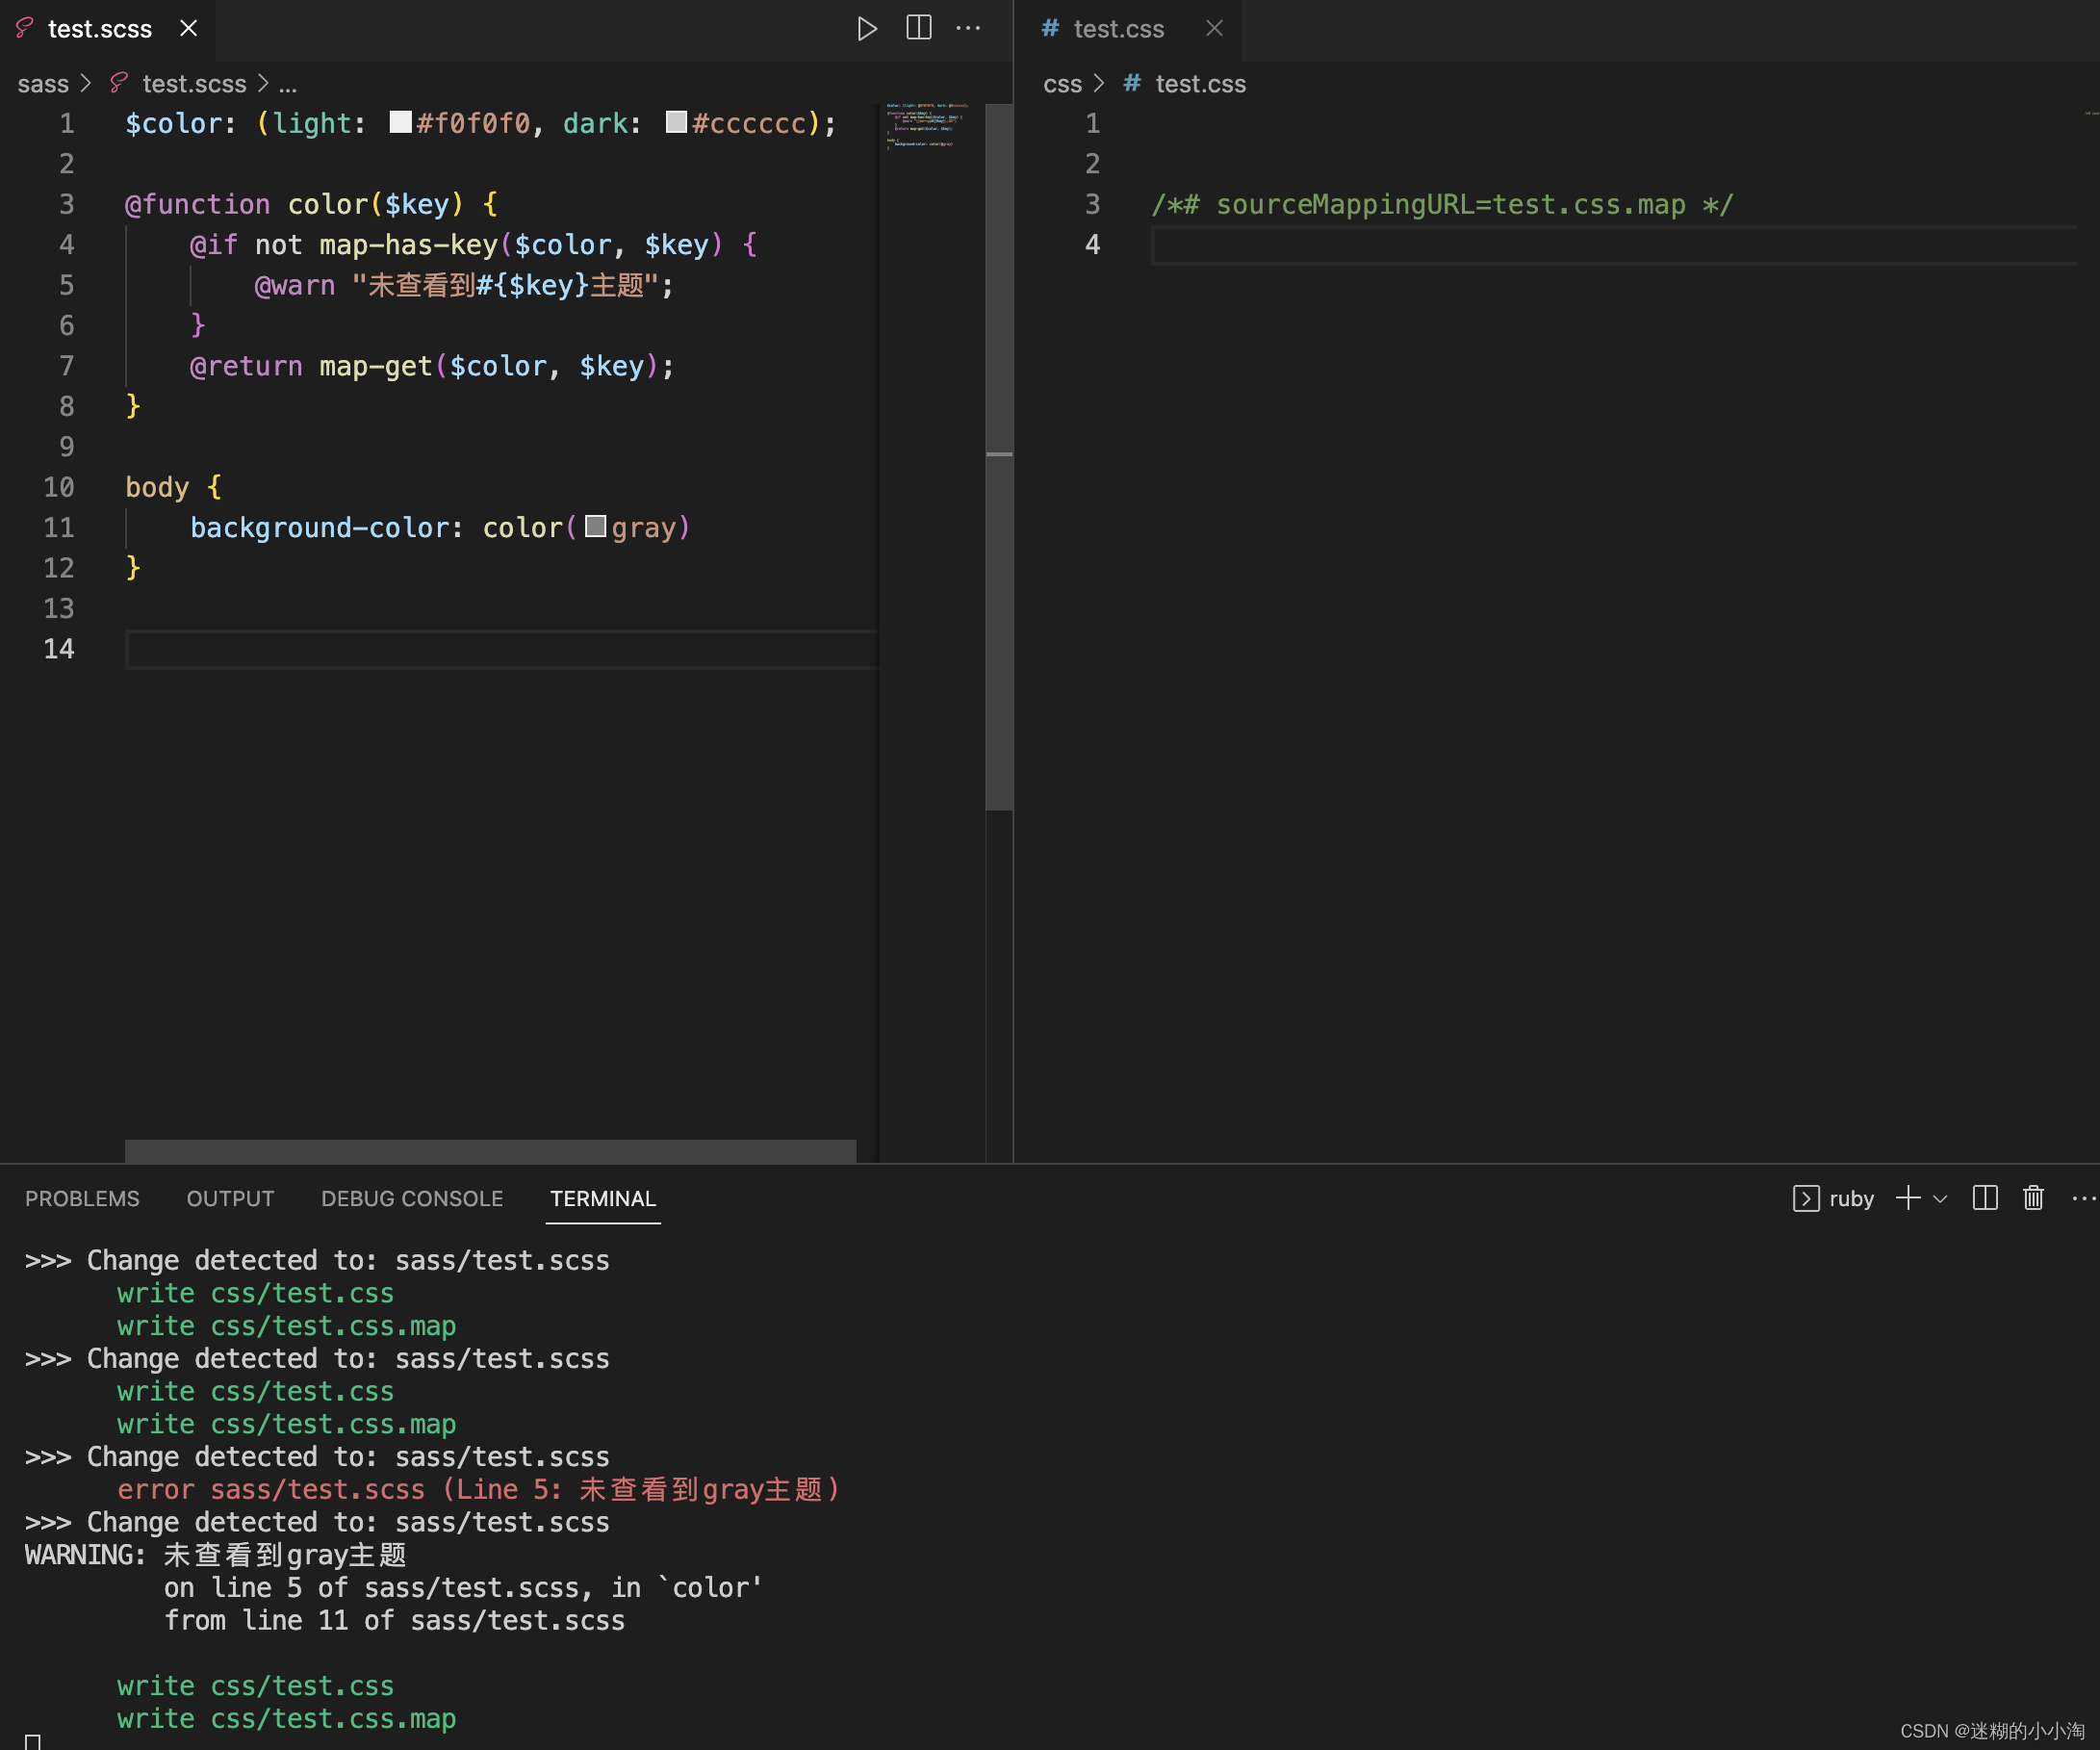Split the left editor with split icon
The width and height of the screenshot is (2100, 1750).
click(918, 28)
